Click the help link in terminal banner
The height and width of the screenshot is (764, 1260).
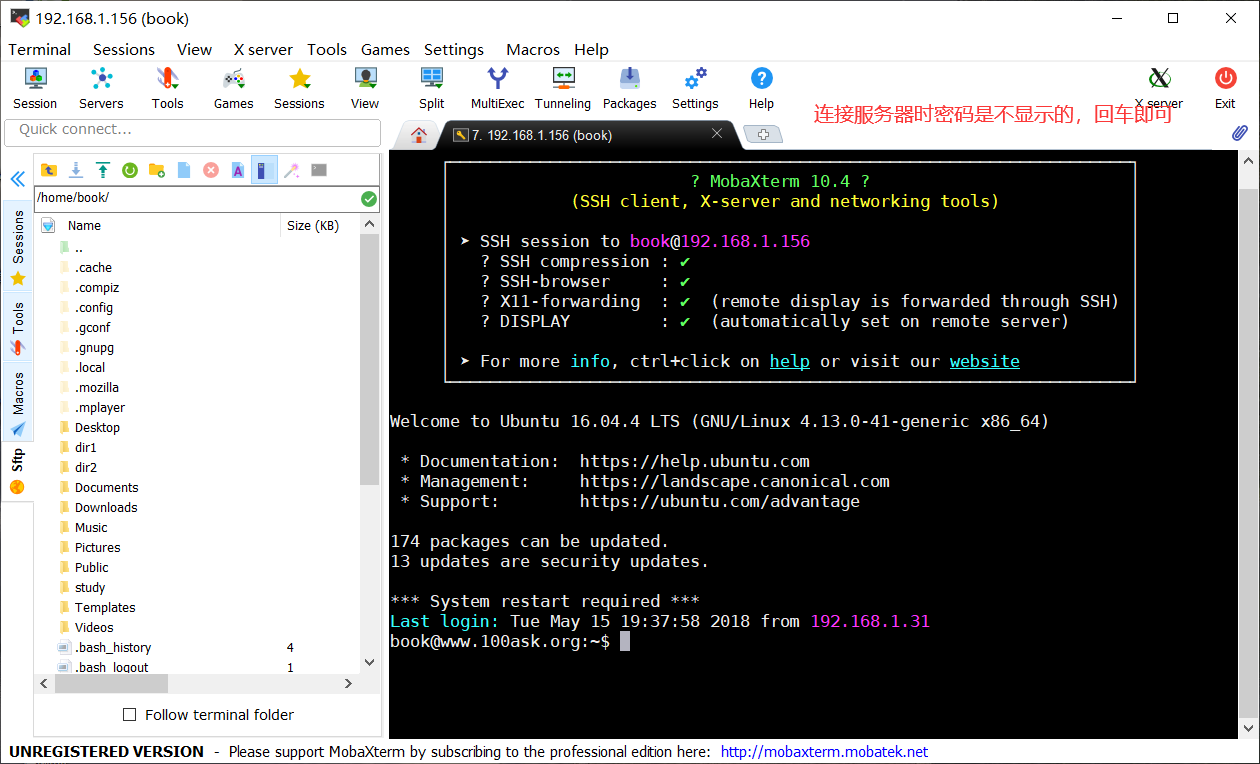(x=789, y=361)
